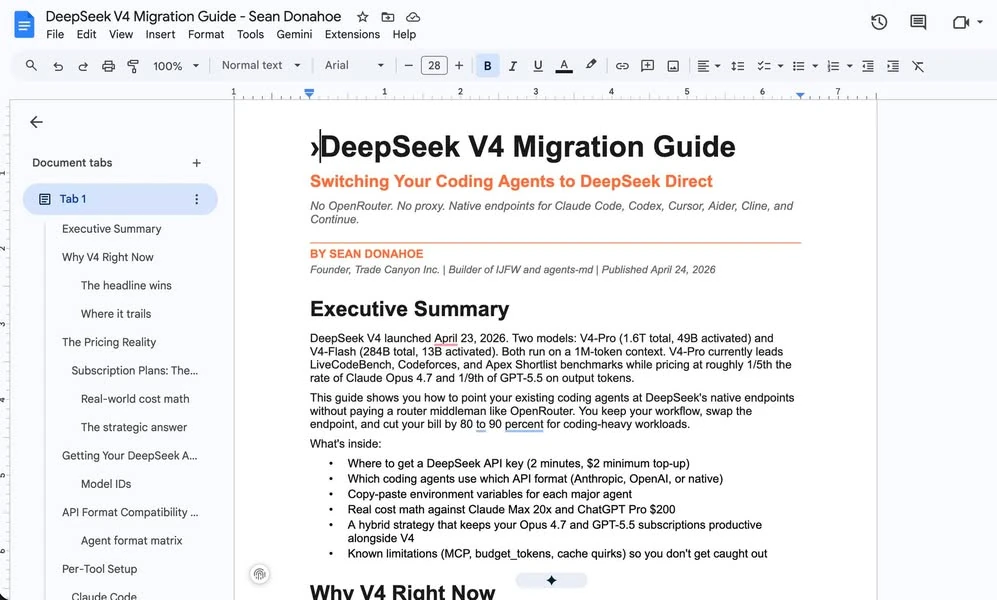Open the zoom level 100% dropdown
Screen dimensions: 997x600
(176, 65)
